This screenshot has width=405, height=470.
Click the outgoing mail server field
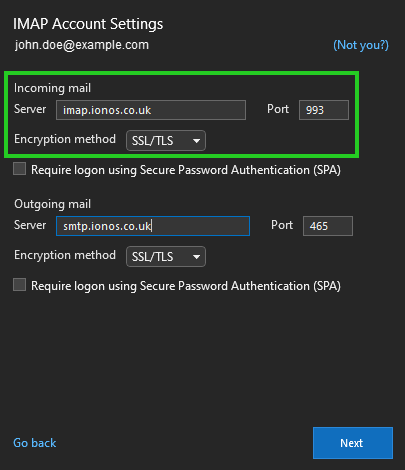153,226
